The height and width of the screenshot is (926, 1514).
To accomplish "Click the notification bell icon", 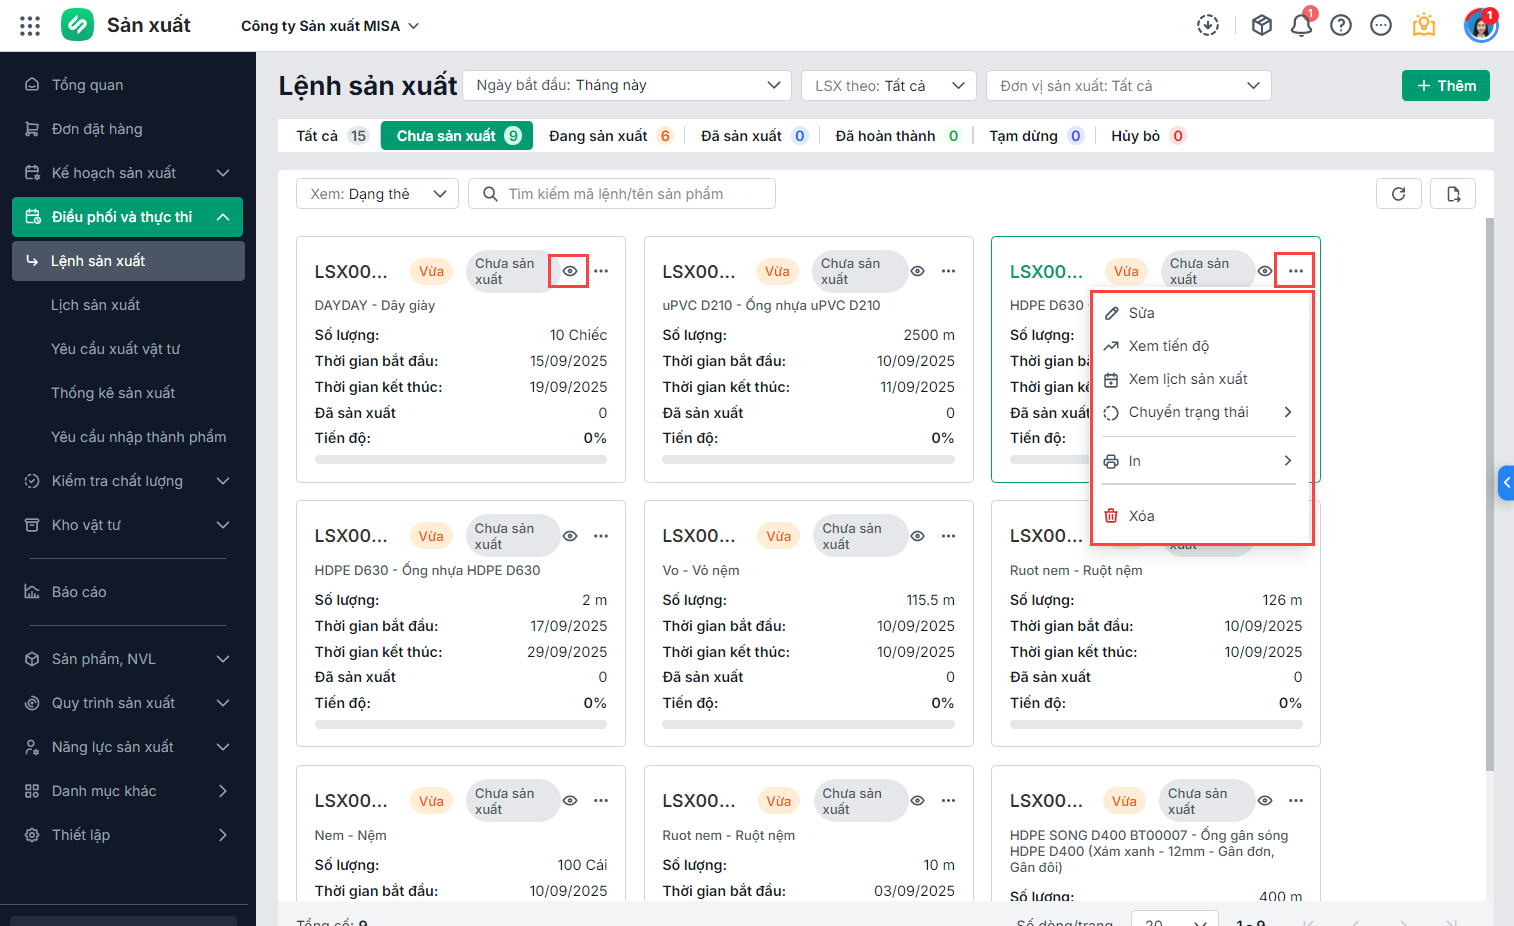I will [x=1301, y=26].
